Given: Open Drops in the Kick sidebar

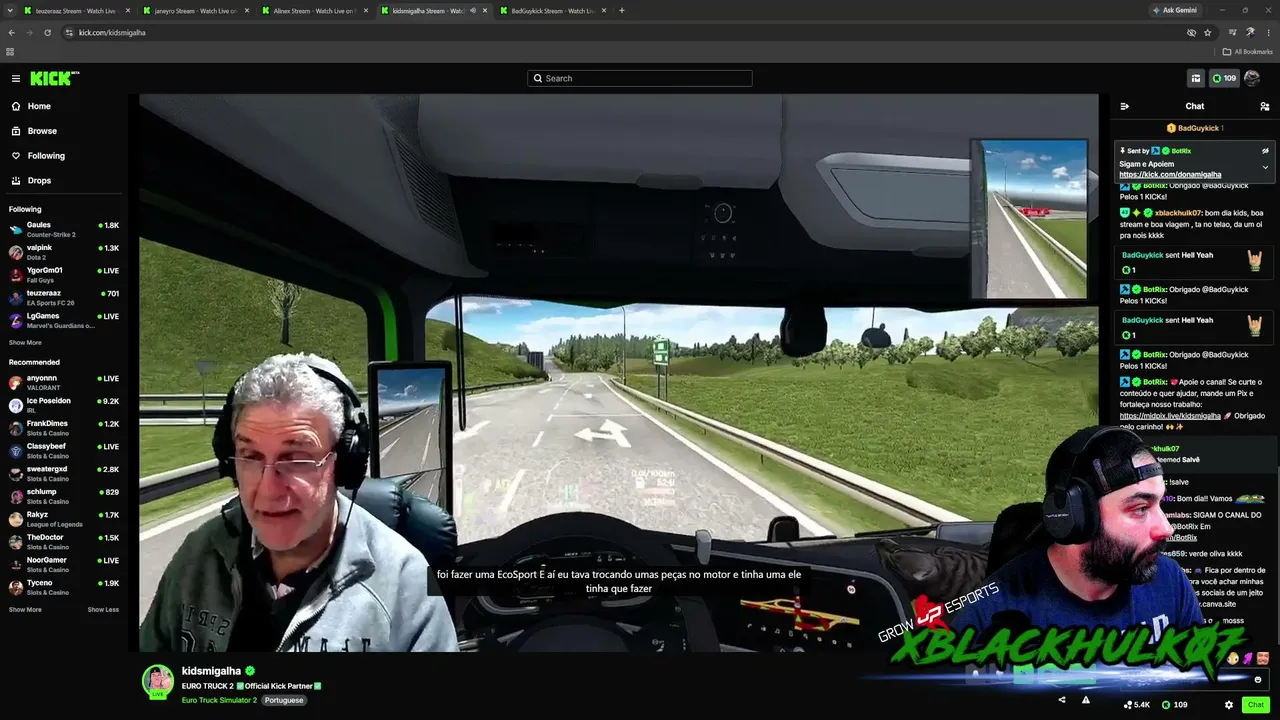Looking at the screenshot, I should tap(39, 181).
